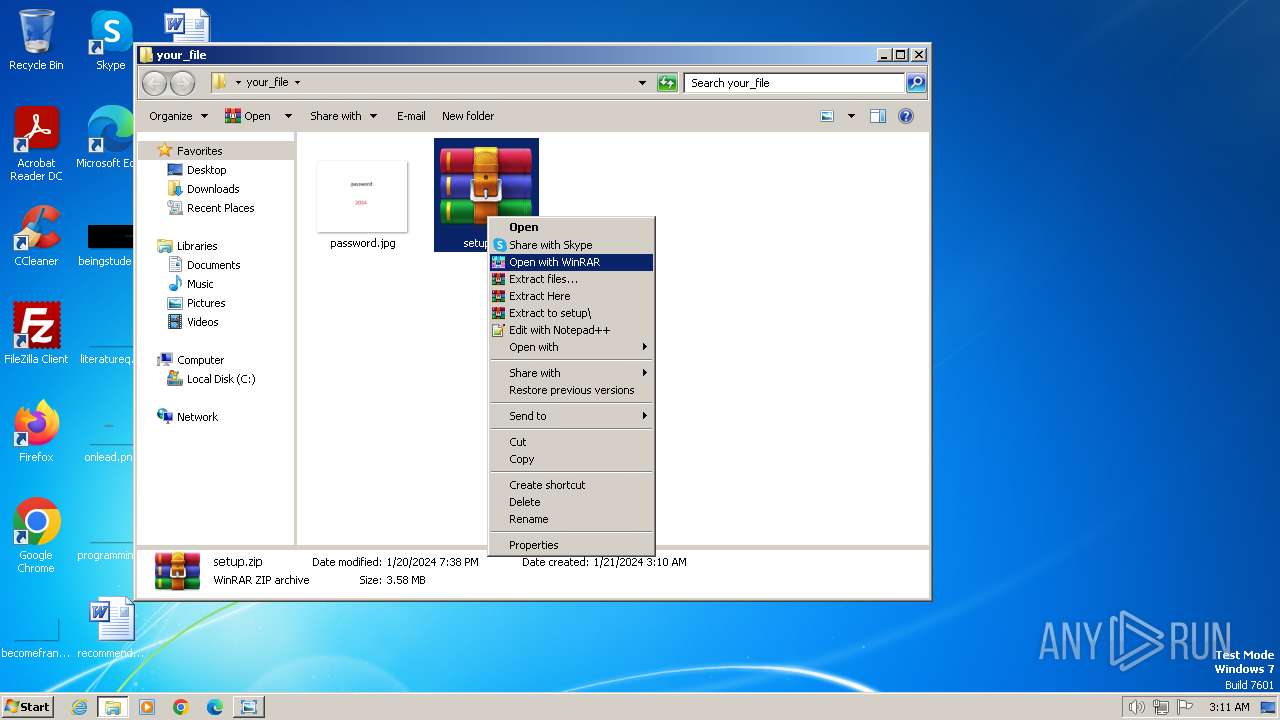Open the Organize dropdown menu
This screenshot has height=720, width=1280.
178,116
